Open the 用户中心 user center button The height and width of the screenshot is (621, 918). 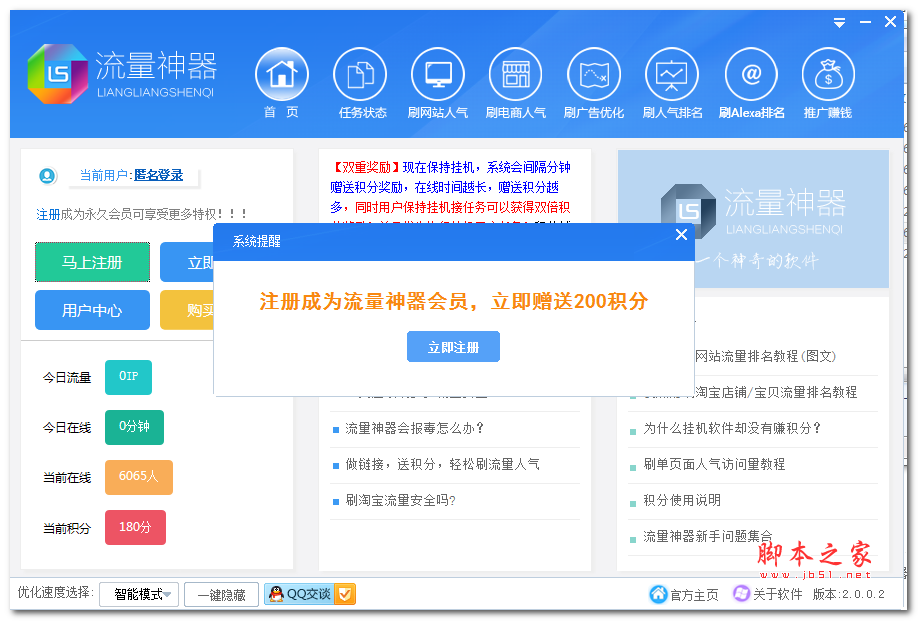pos(92,310)
